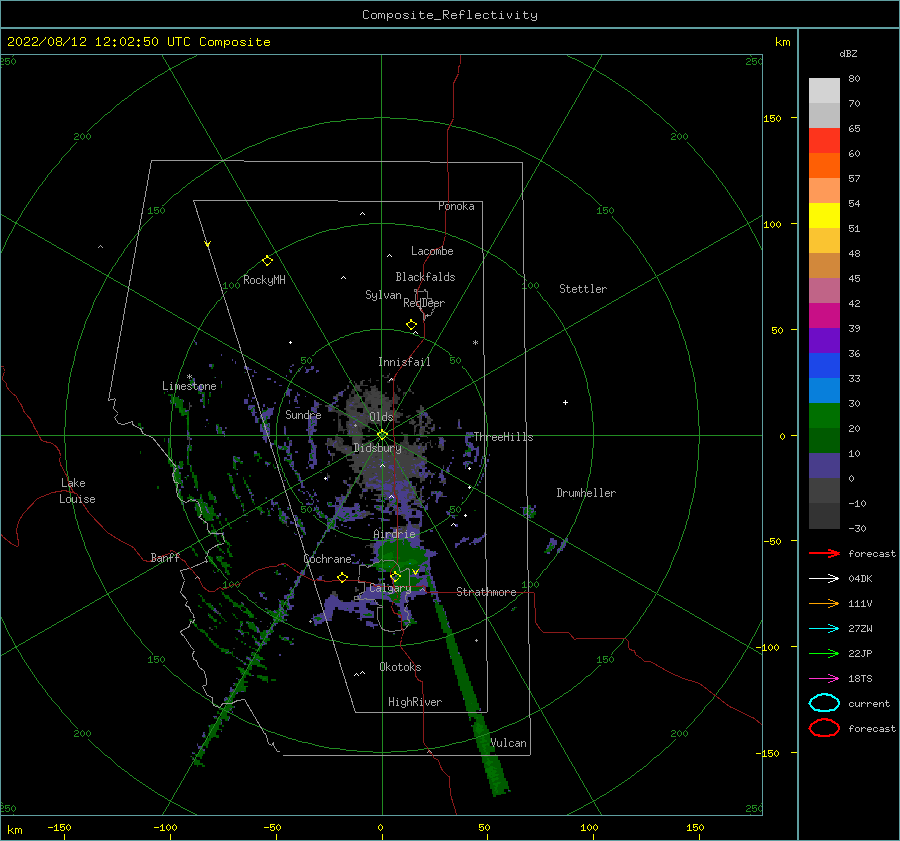Click the red forecast ellipse icon
Viewport: 900px width, 841px height.
[x=824, y=728]
